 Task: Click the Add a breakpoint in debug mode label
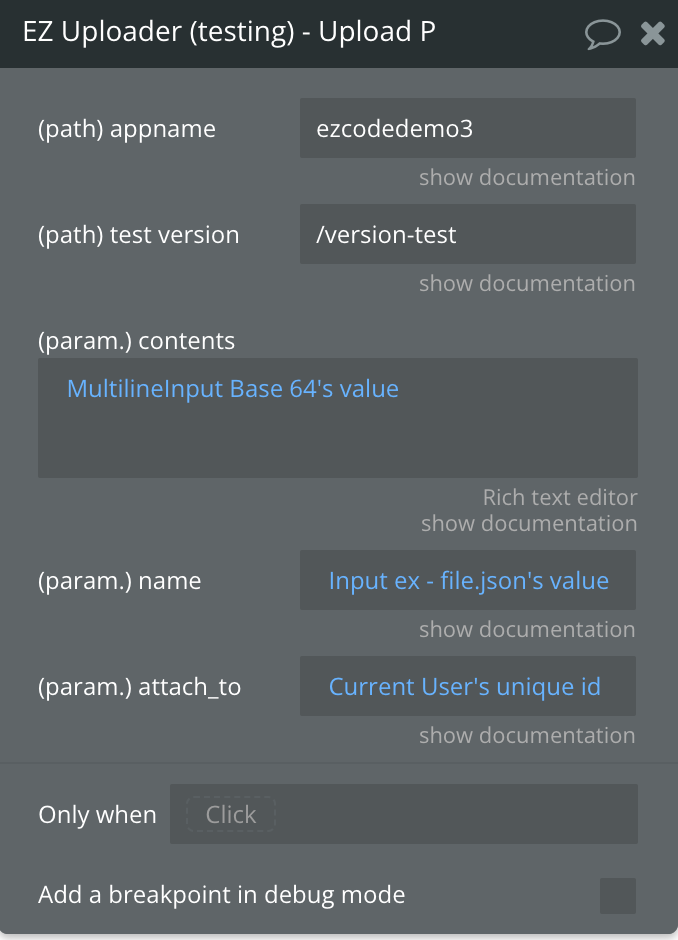[221, 895]
